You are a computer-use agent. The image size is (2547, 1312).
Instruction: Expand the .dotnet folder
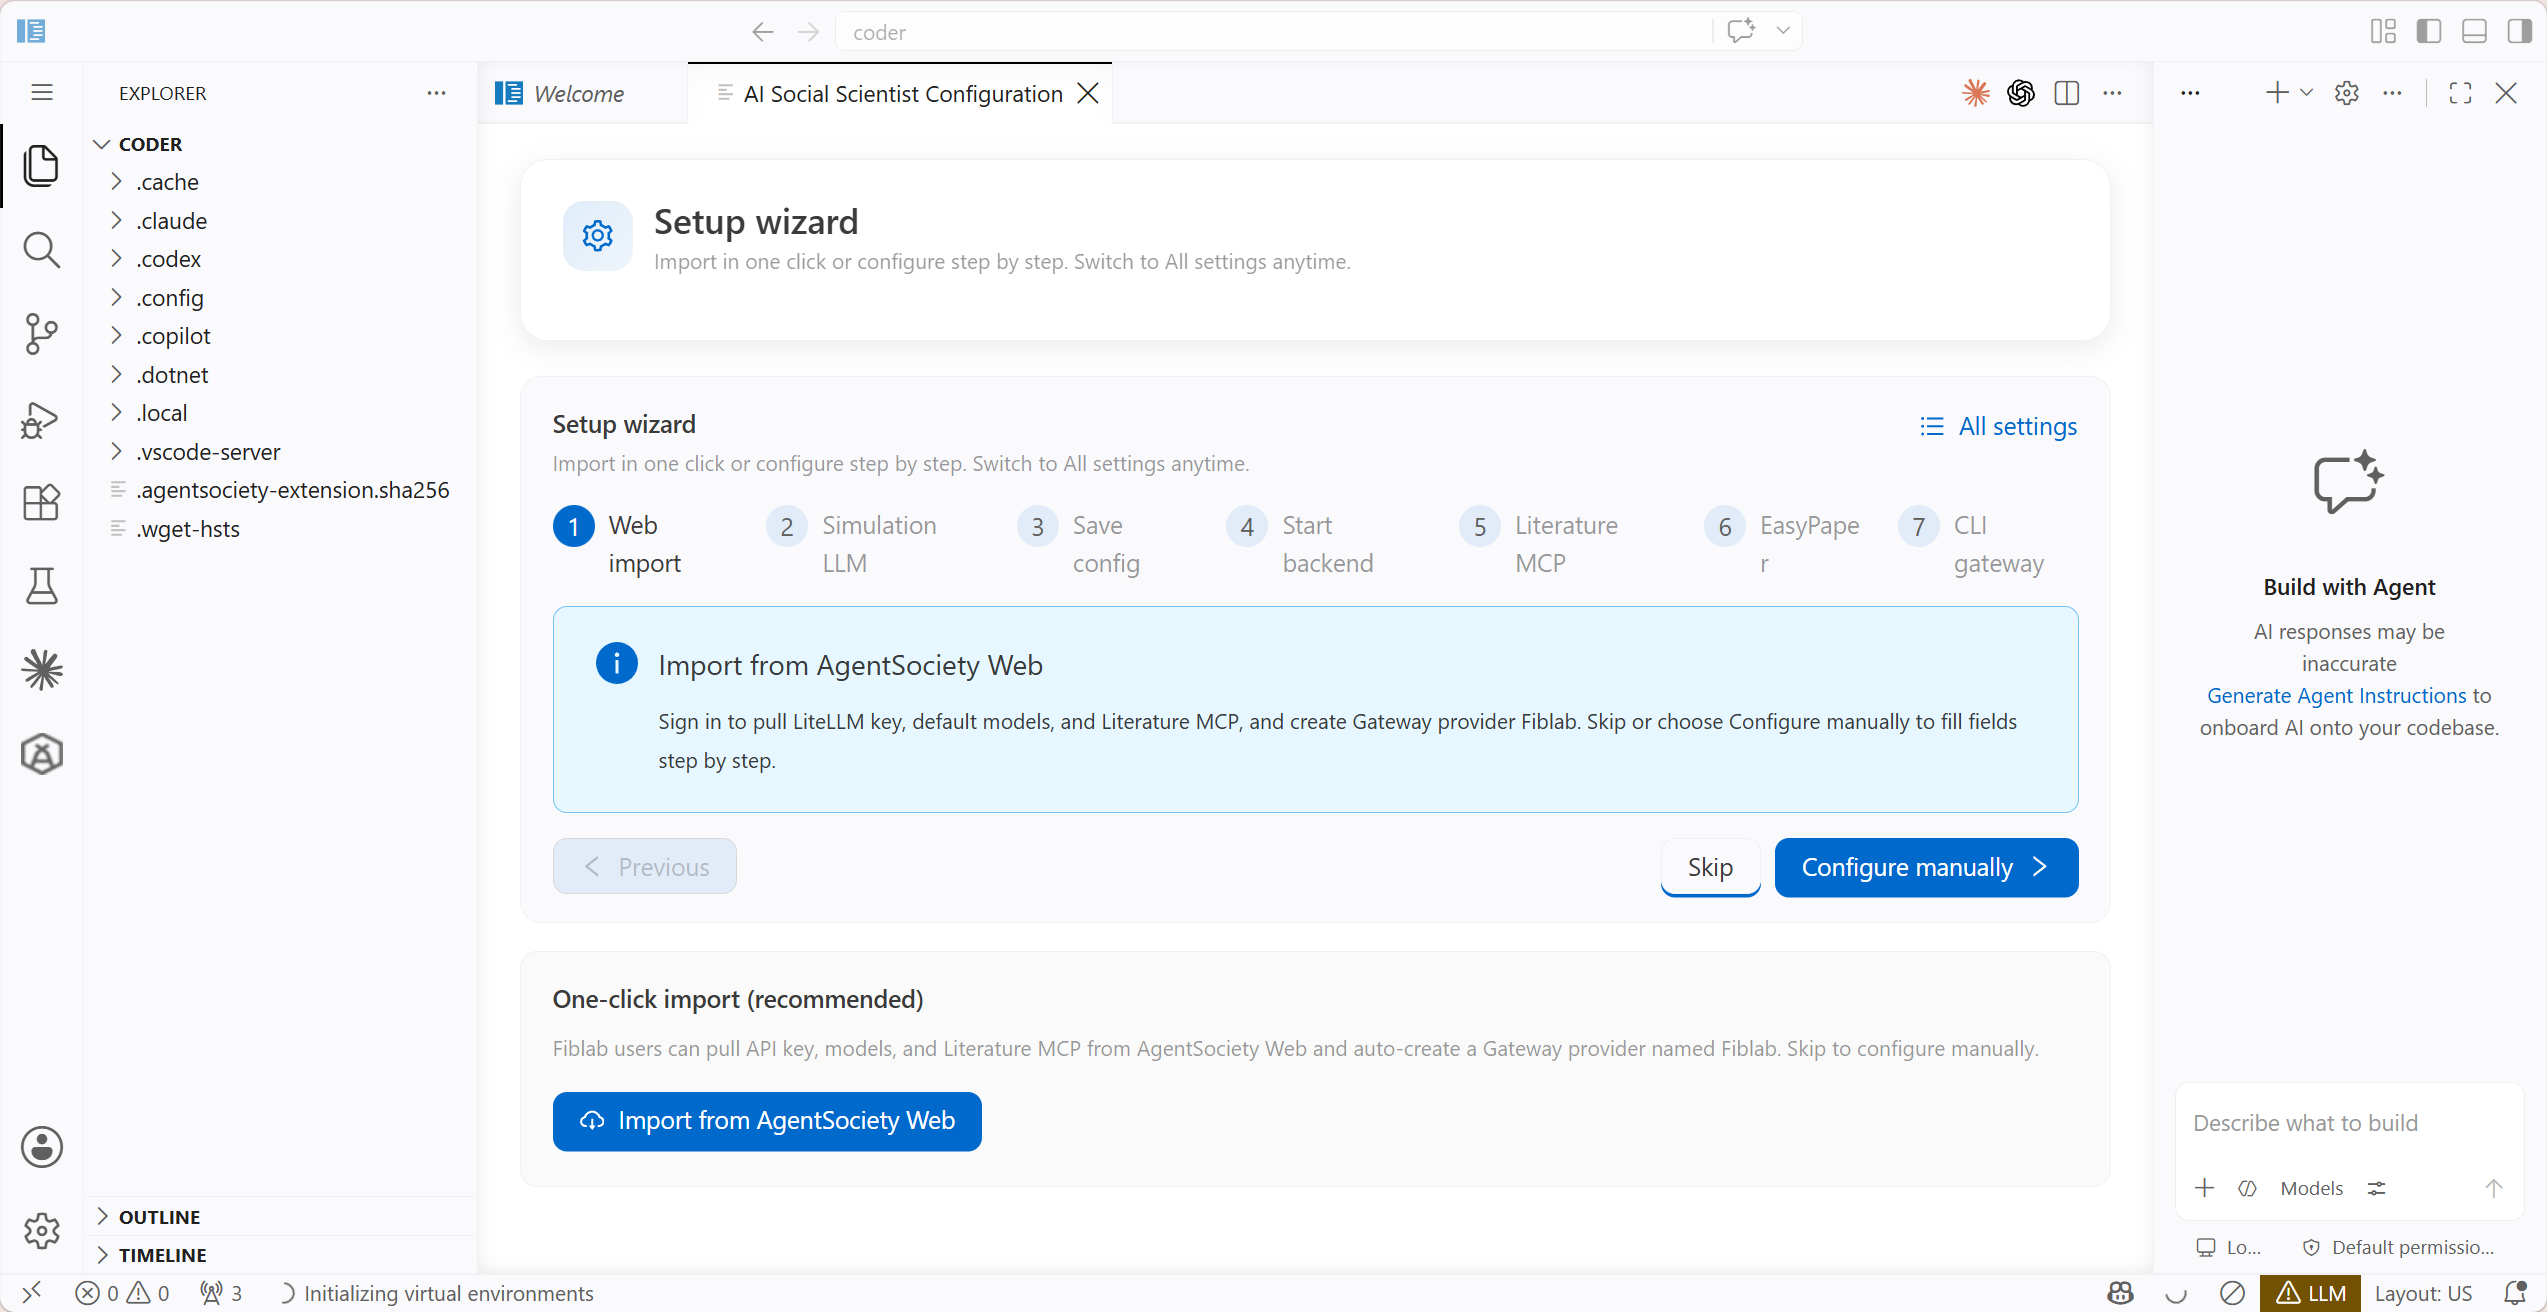tap(278, 375)
